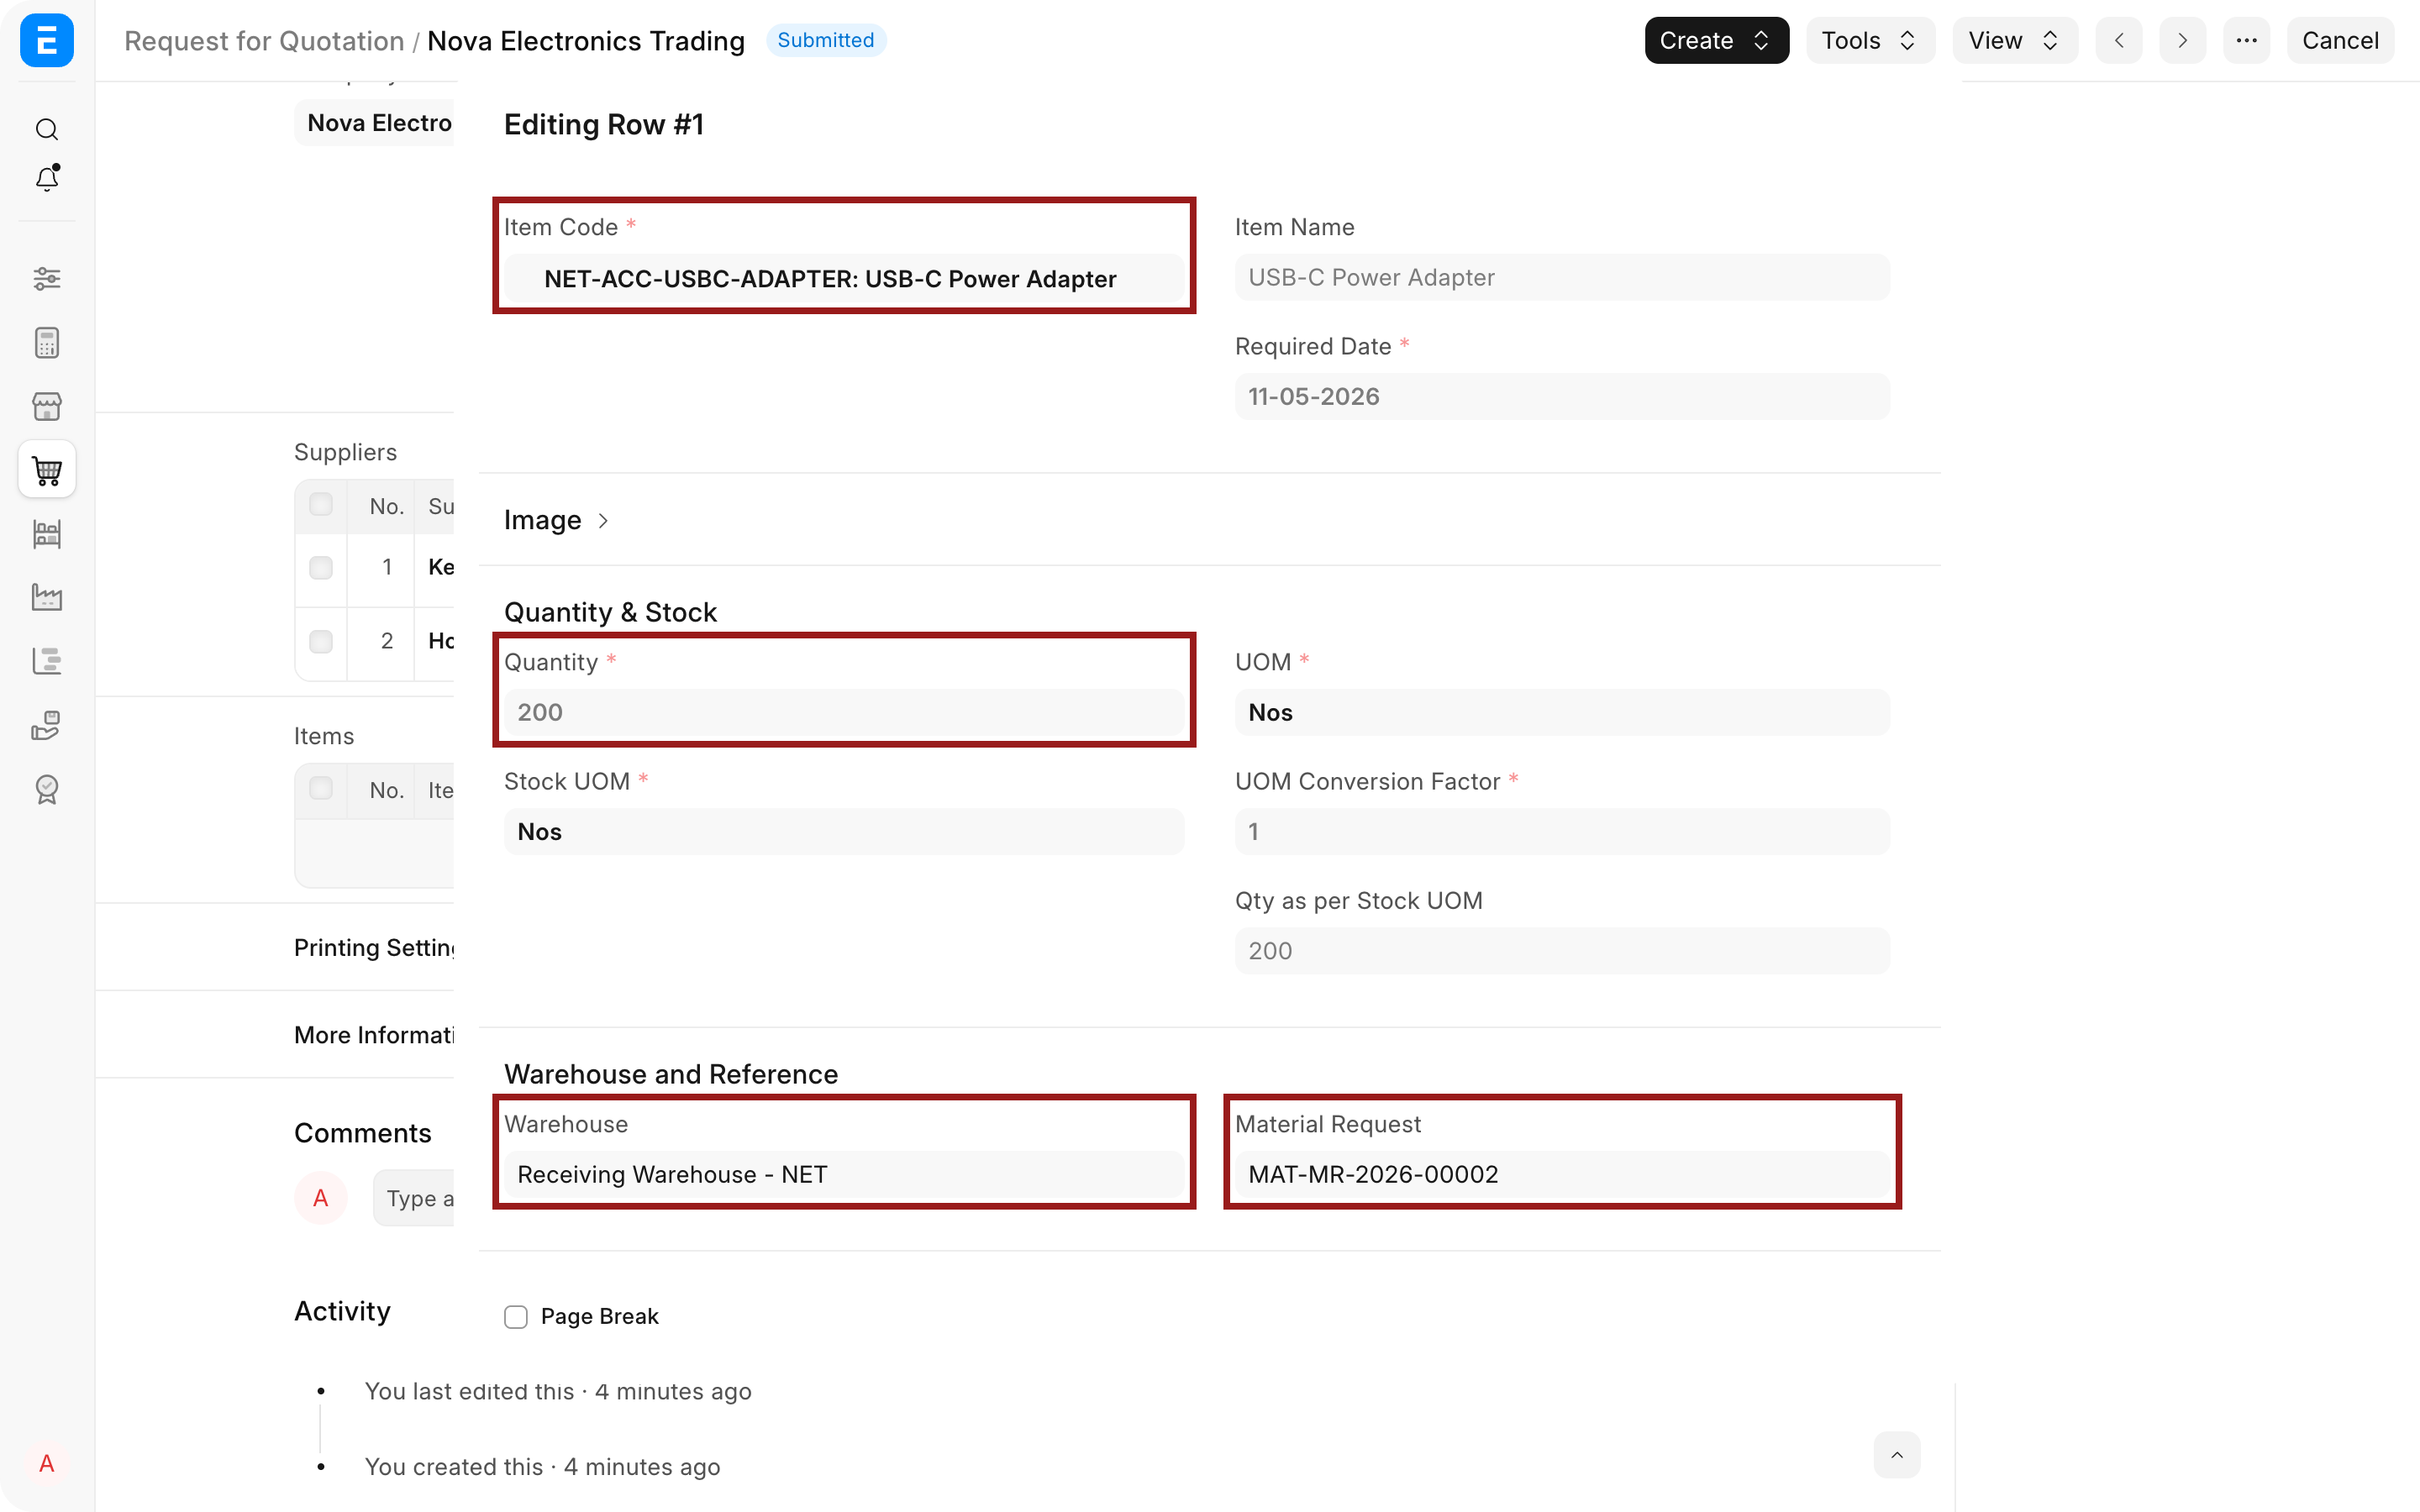This screenshot has width=2420, height=1512.
Task: Expand Printing Settings section
Action: pyautogui.click(x=374, y=947)
